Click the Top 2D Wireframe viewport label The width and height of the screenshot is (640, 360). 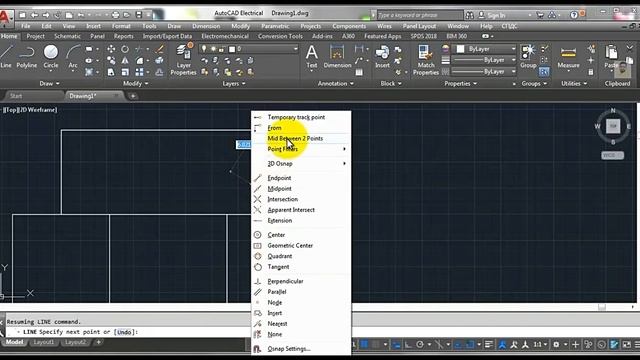pyautogui.click(x=30, y=110)
